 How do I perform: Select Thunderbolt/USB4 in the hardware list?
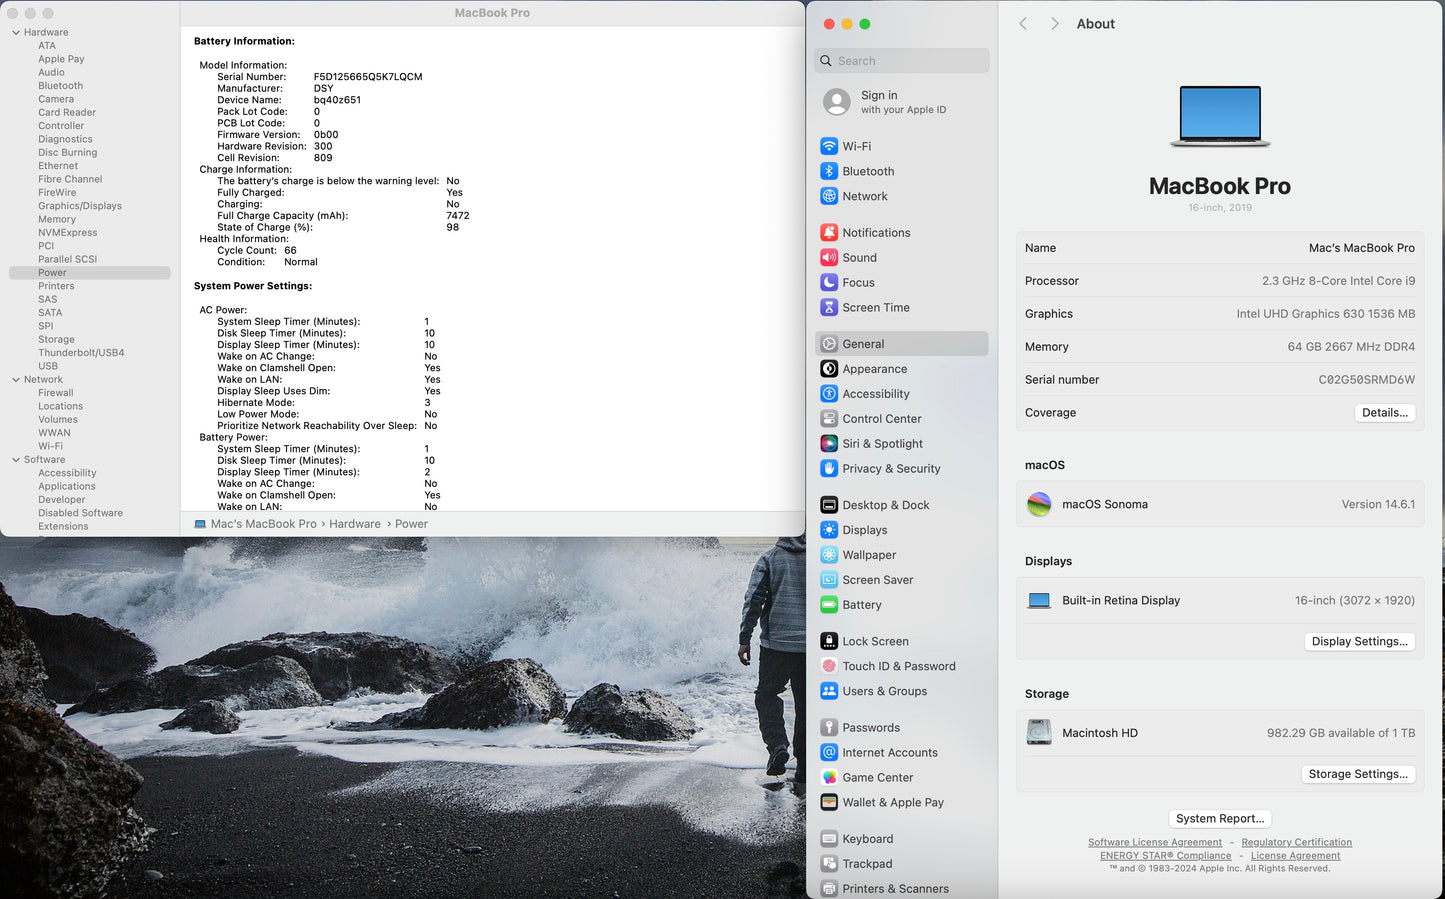pyautogui.click(x=81, y=353)
